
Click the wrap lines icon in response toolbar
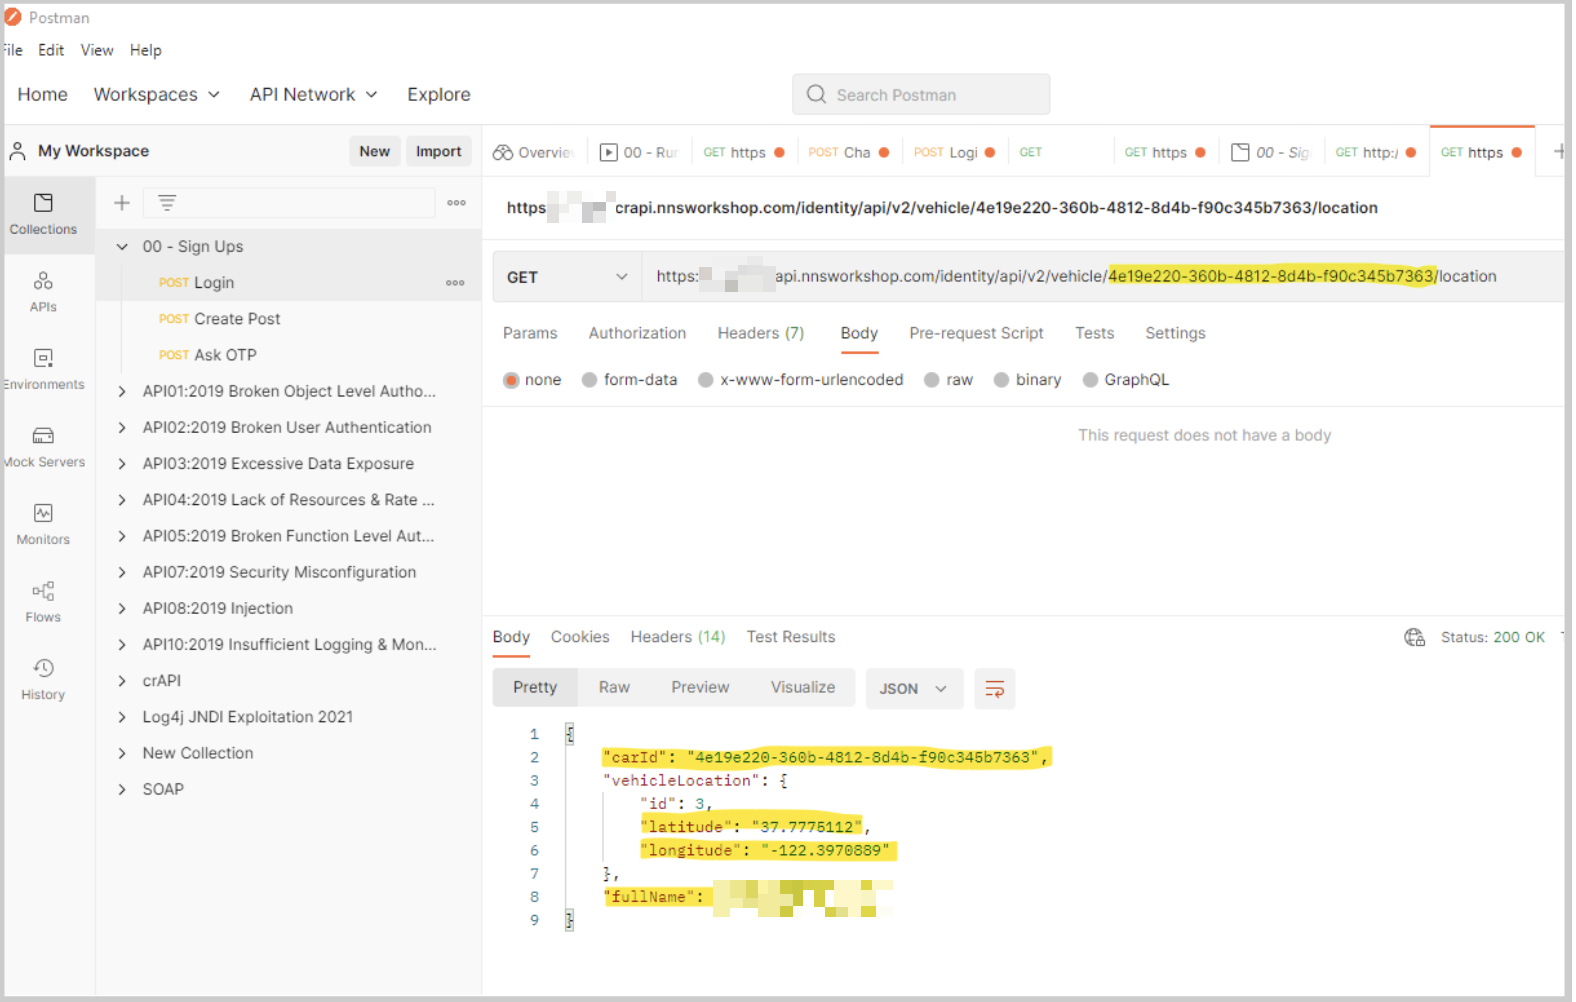point(995,689)
